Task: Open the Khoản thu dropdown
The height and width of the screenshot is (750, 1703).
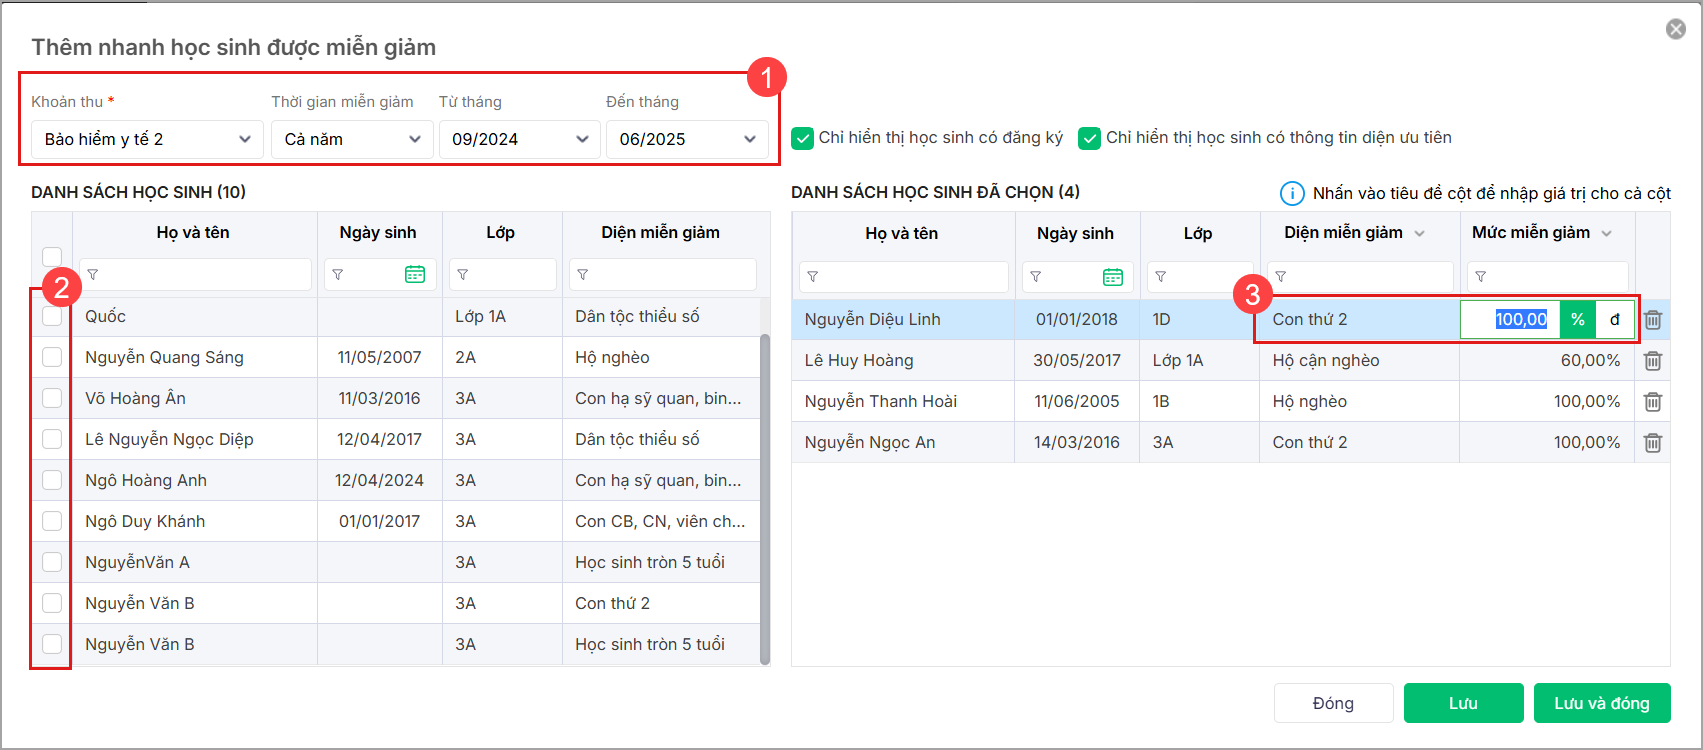Action: [147, 139]
